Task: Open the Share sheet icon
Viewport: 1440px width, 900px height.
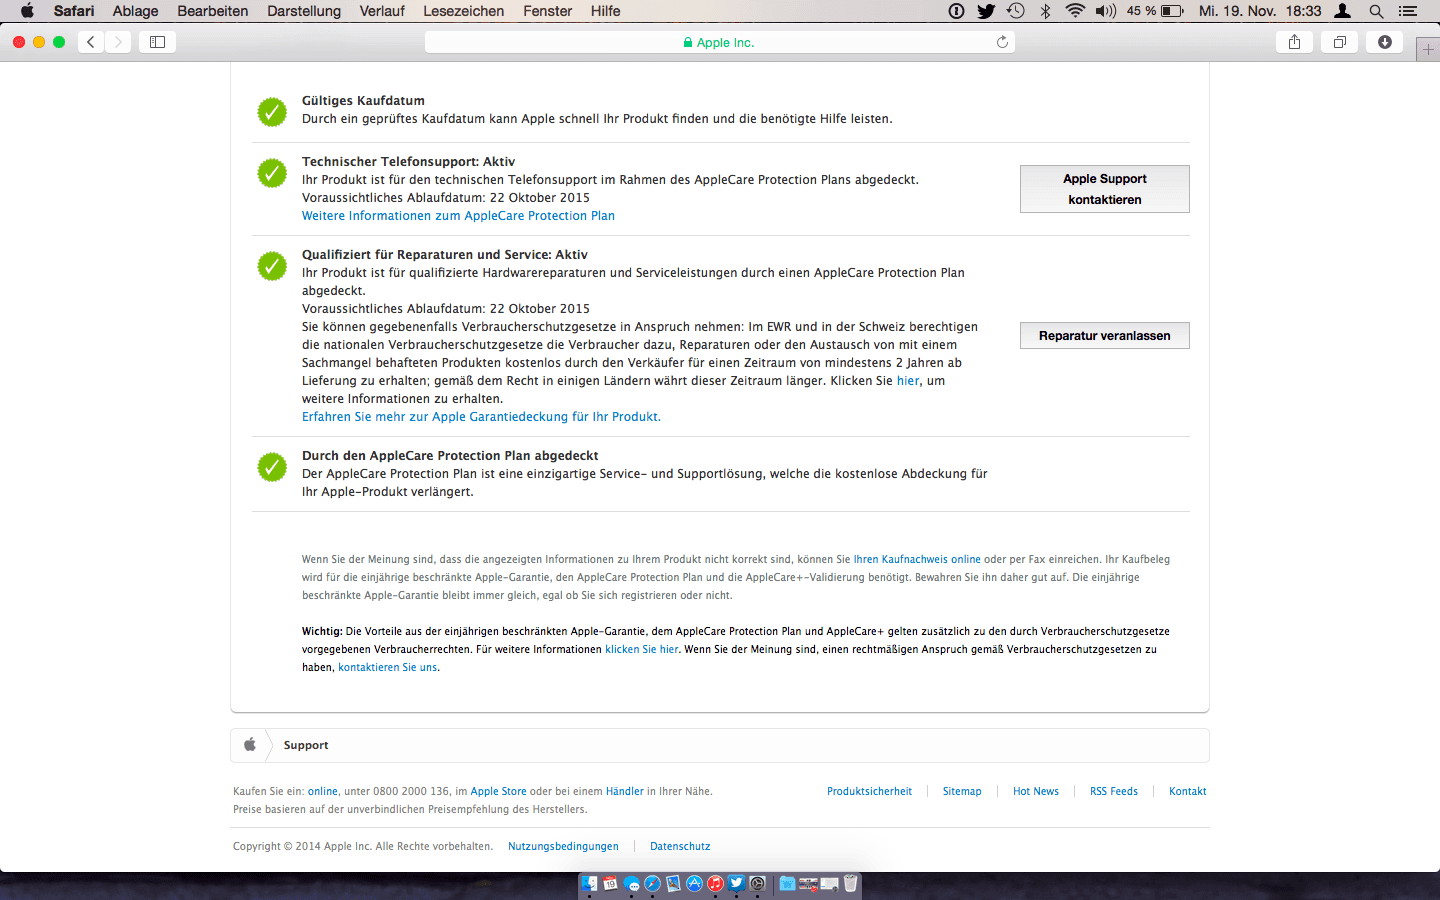Action: click(1294, 42)
